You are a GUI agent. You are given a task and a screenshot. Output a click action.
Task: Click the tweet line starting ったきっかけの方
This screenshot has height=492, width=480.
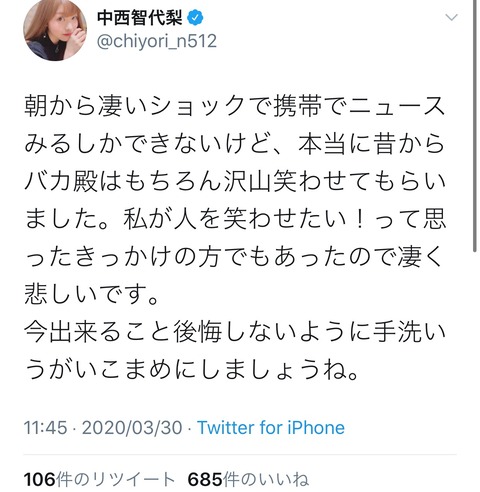[233, 257]
